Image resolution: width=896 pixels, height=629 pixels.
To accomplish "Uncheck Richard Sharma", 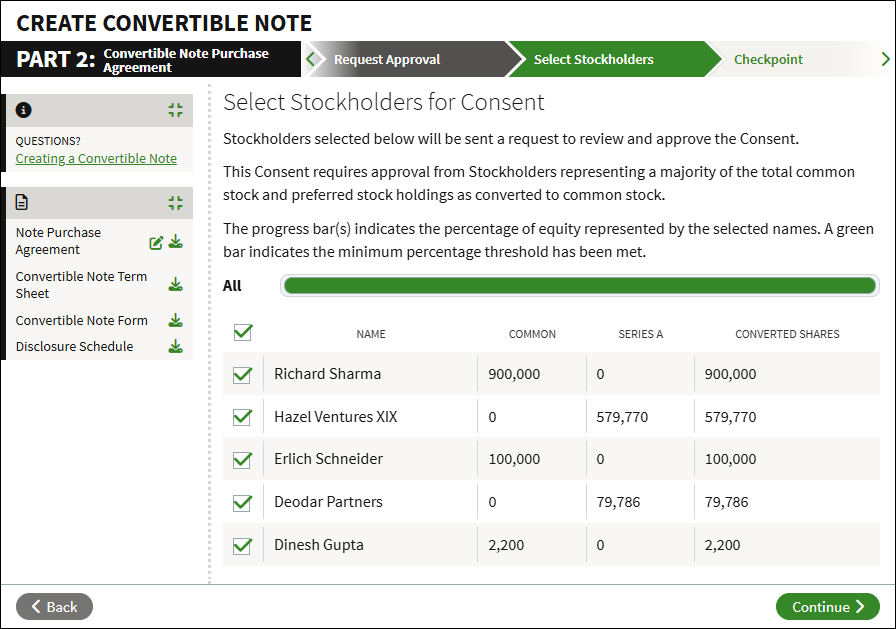I will click(x=242, y=374).
